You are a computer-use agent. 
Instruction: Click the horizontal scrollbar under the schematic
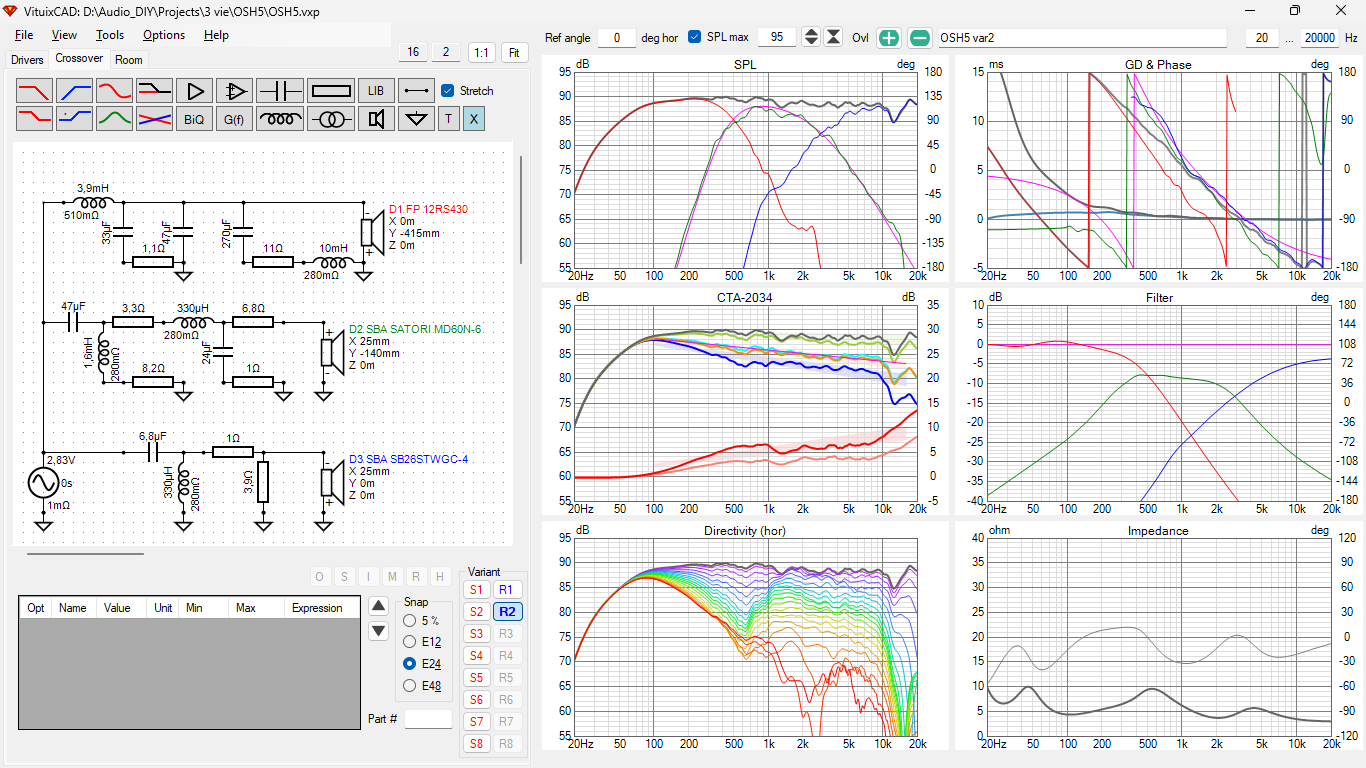pos(85,553)
